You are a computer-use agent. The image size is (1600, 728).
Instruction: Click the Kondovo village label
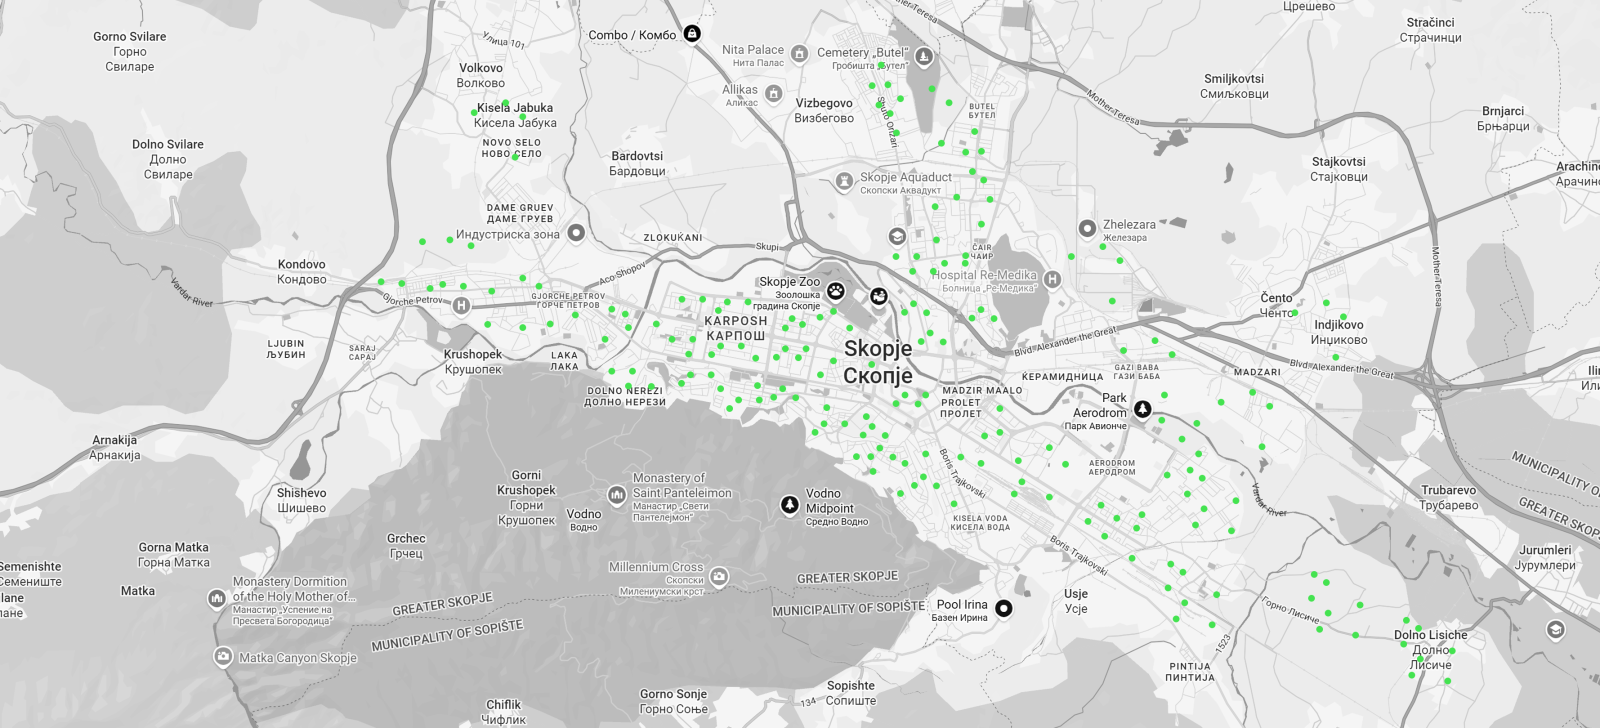coord(302,272)
